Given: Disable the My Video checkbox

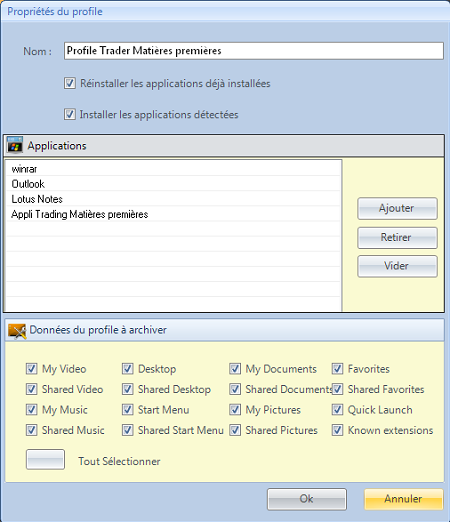Looking at the screenshot, I should (x=31, y=369).
